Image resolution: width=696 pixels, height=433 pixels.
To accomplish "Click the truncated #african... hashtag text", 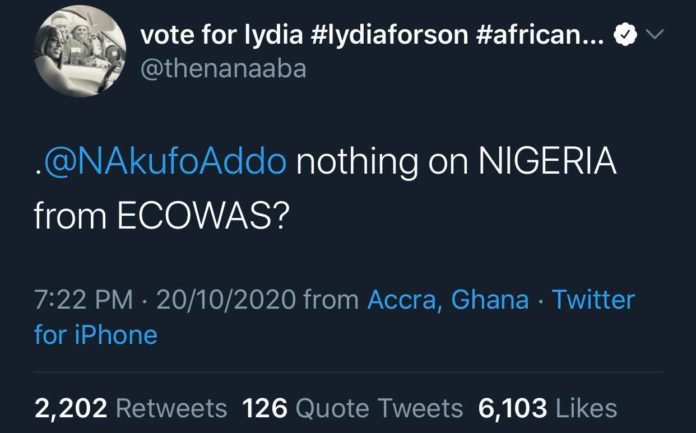I will [x=540, y=35].
